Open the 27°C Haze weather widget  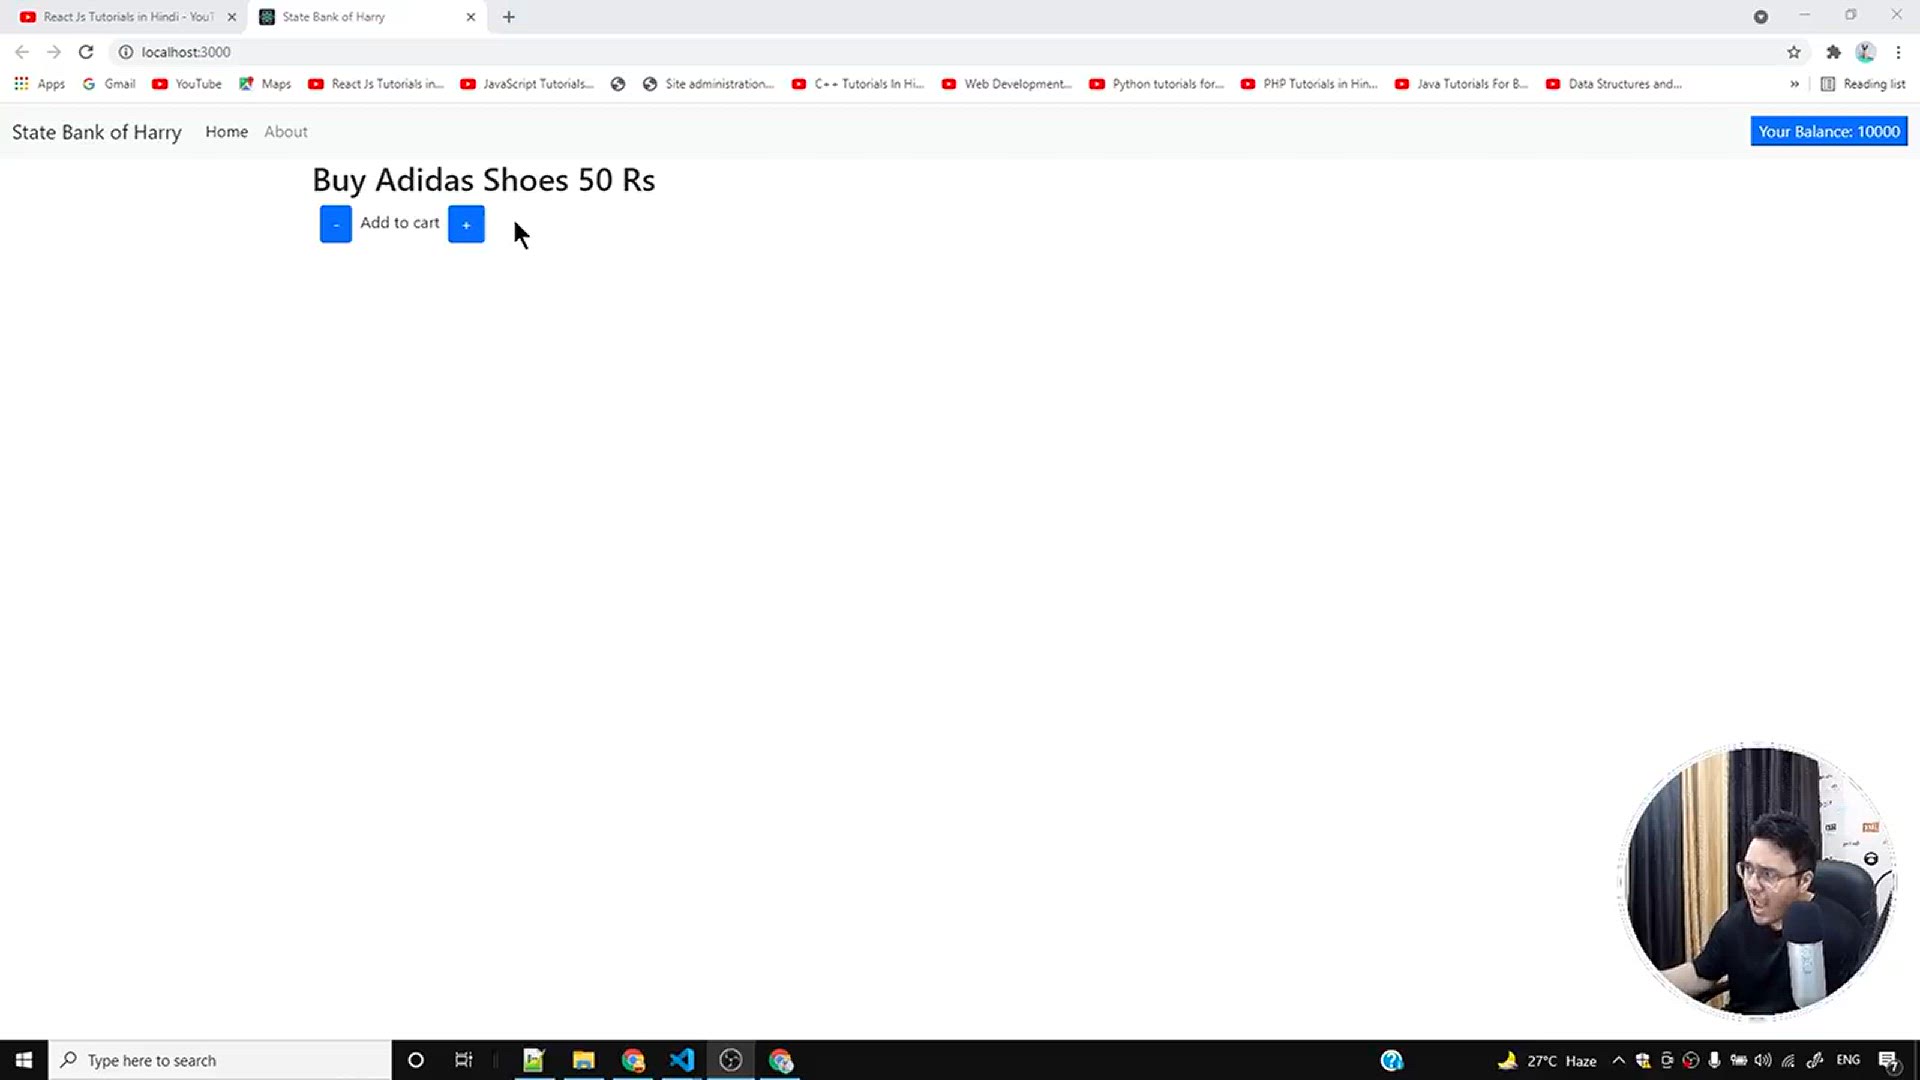pos(1547,1060)
